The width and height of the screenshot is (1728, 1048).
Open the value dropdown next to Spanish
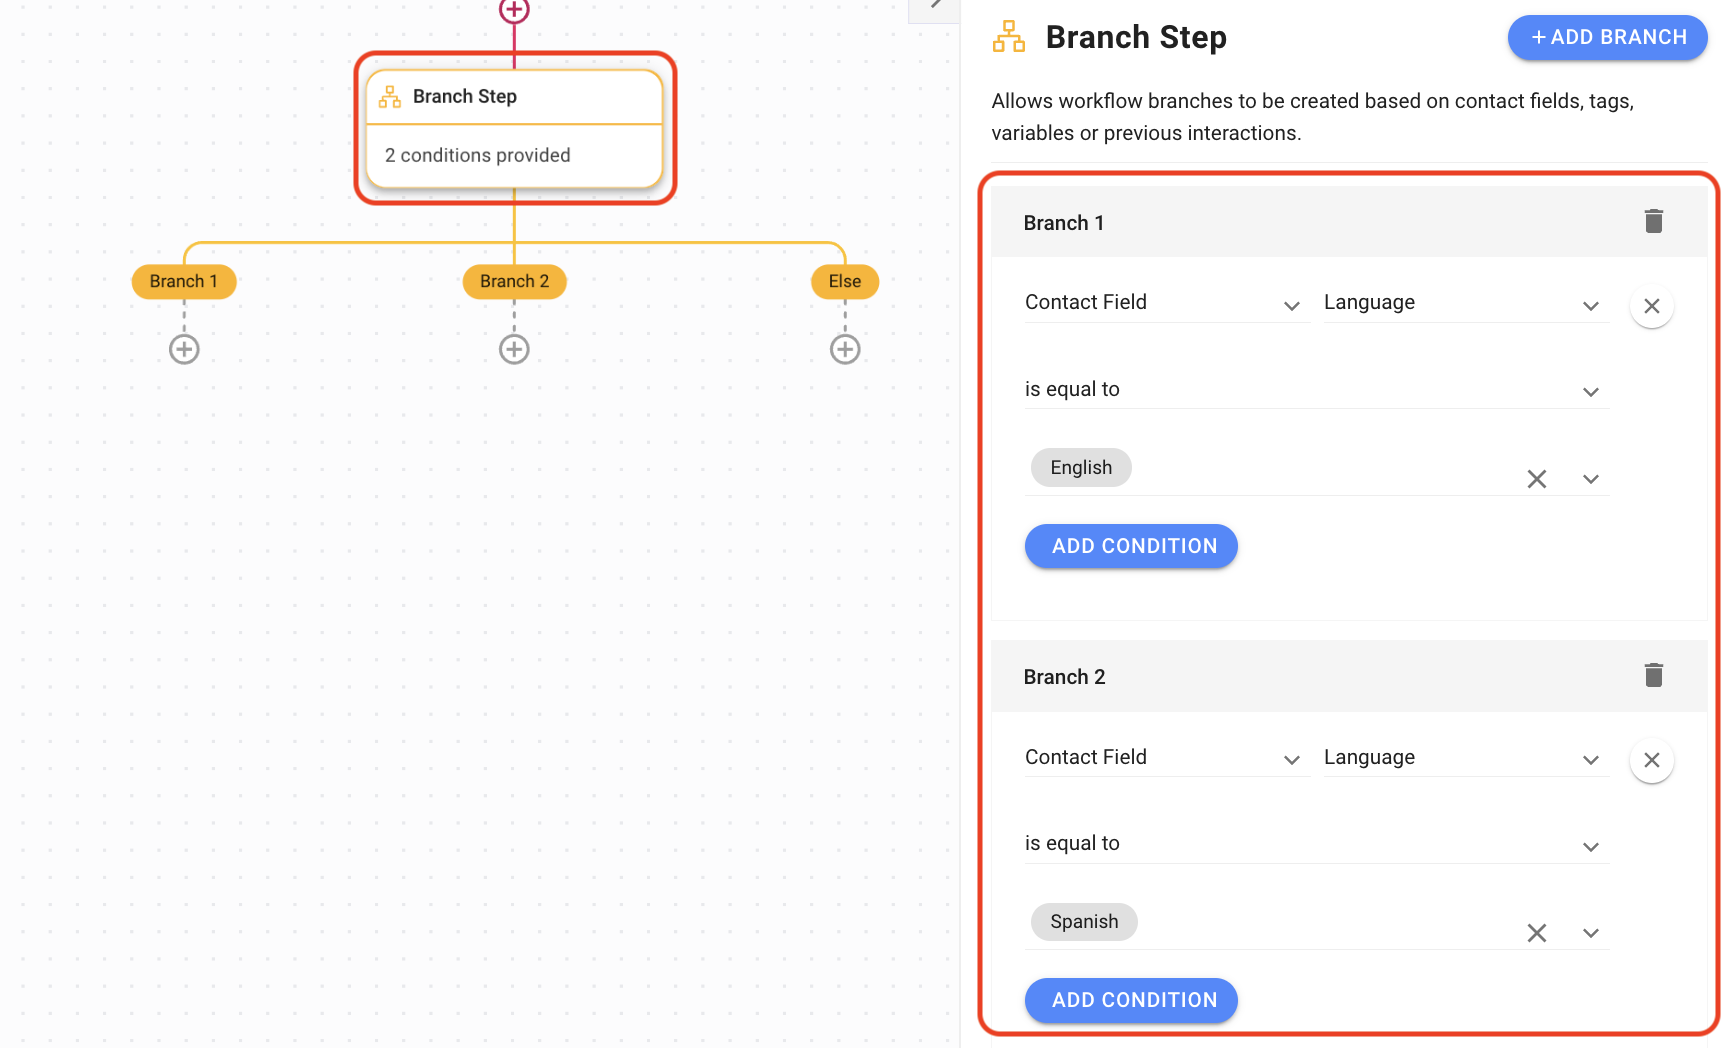(1590, 933)
